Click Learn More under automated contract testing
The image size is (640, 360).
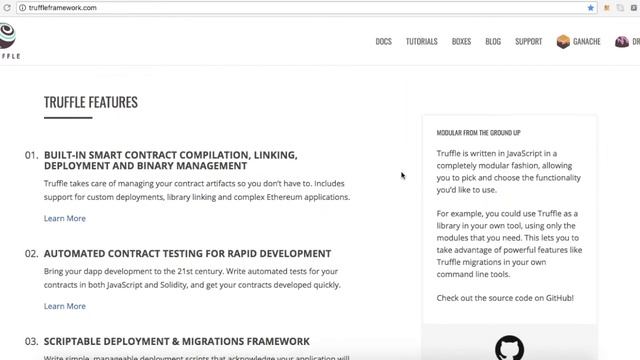coord(65,306)
